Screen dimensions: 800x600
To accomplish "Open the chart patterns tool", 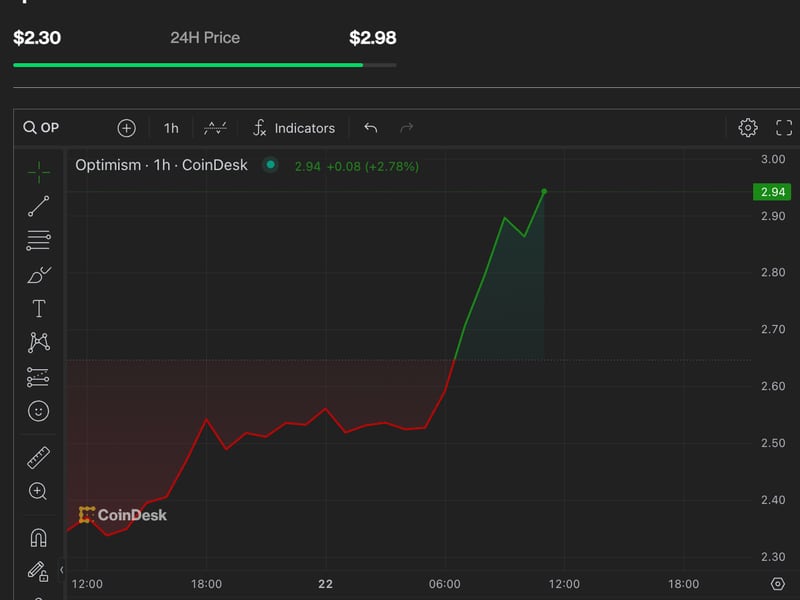I will (x=39, y=343).
